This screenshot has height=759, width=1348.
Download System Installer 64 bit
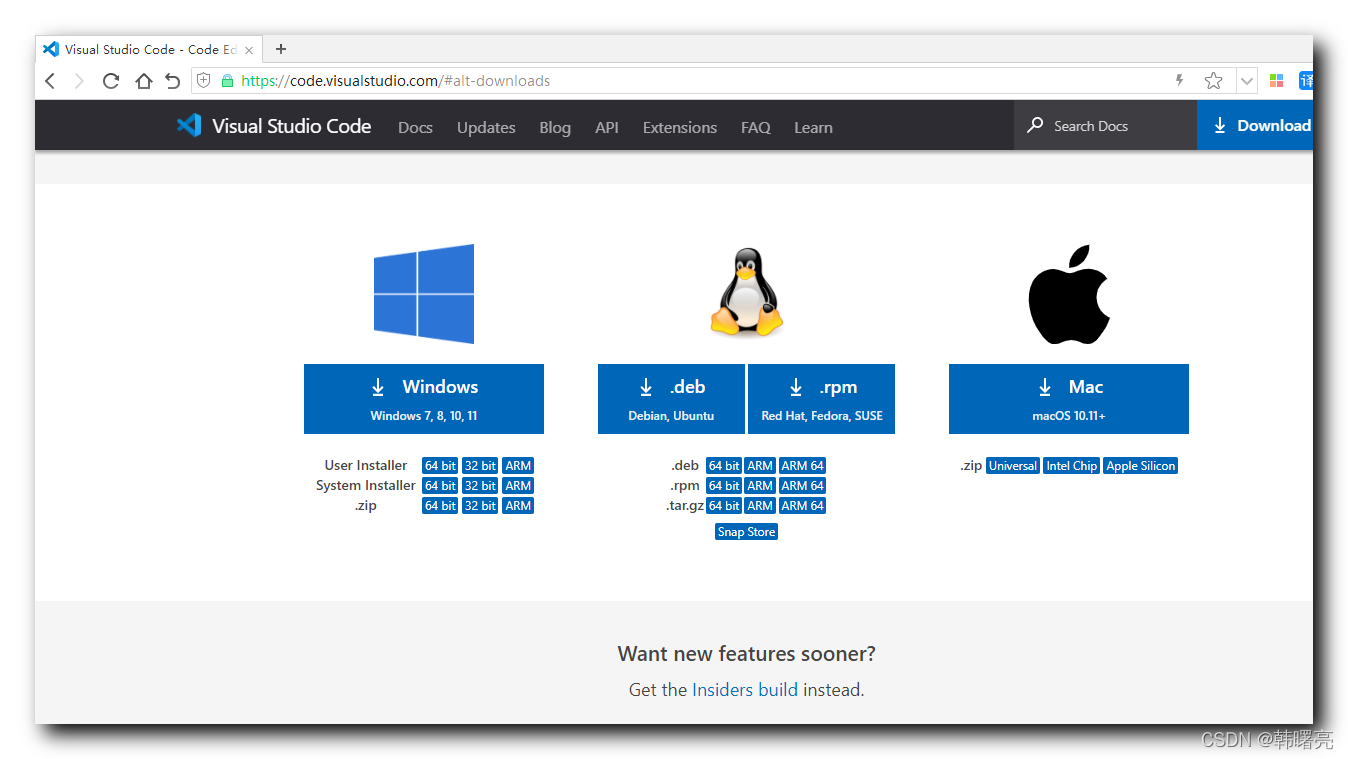440,486
